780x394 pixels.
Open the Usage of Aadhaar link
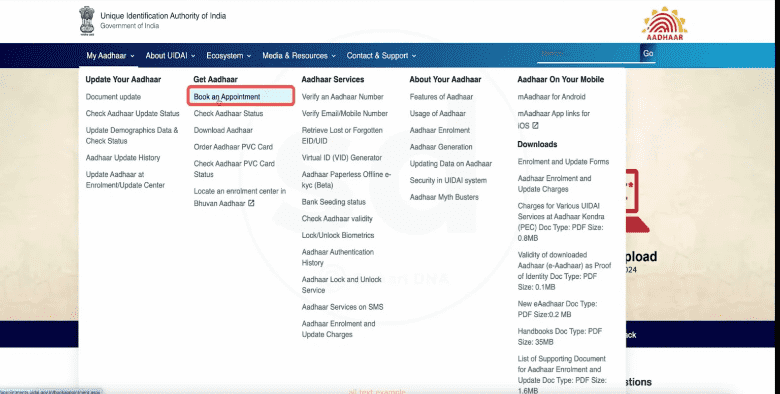tap(437, 113)
